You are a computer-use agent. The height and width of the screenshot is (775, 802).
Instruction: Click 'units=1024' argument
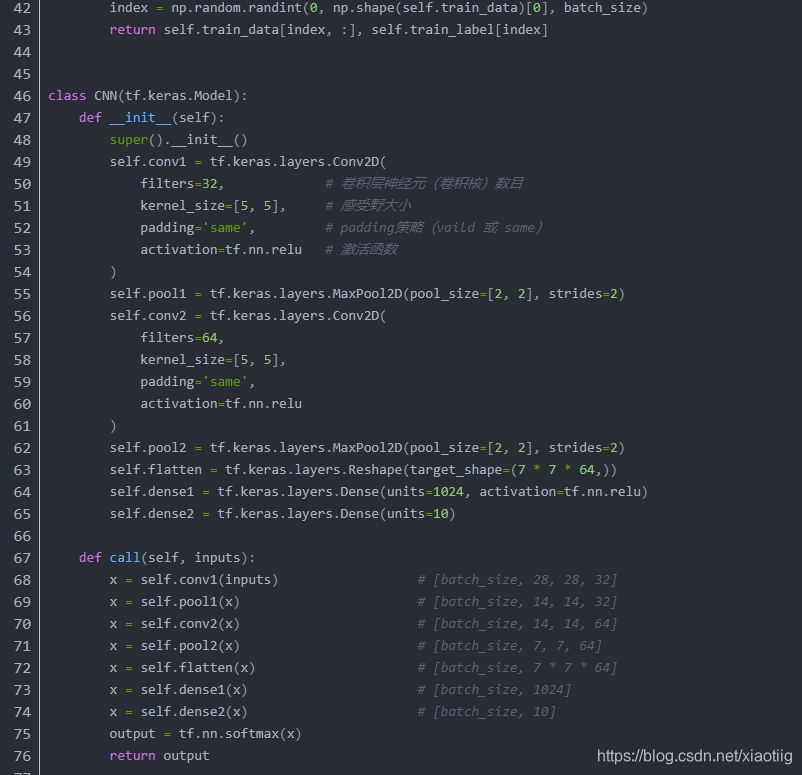click(425, 492)
